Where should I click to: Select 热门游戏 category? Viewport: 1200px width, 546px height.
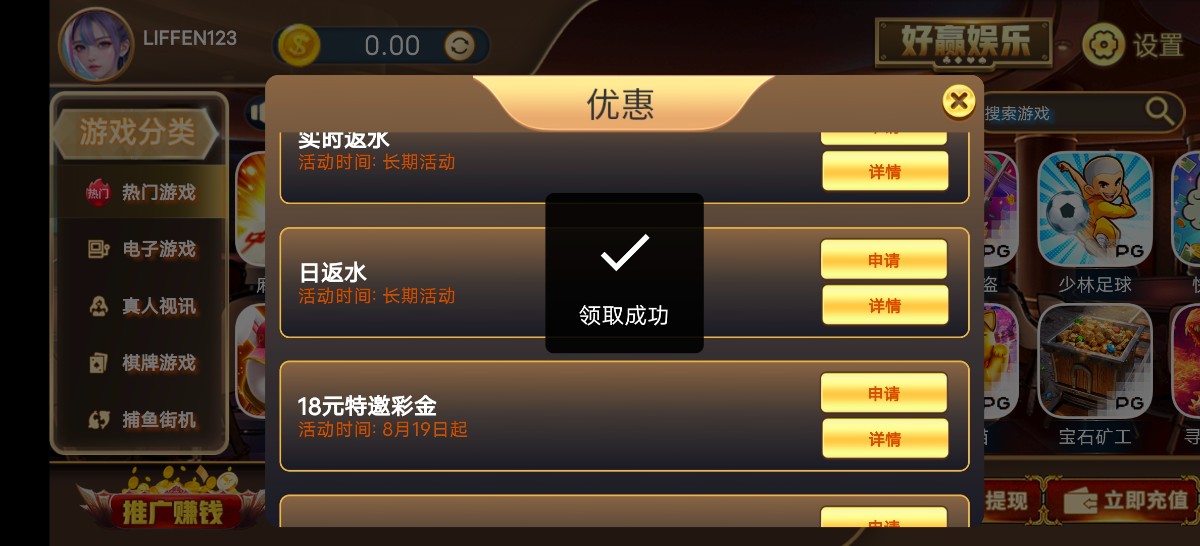(141, 192)
